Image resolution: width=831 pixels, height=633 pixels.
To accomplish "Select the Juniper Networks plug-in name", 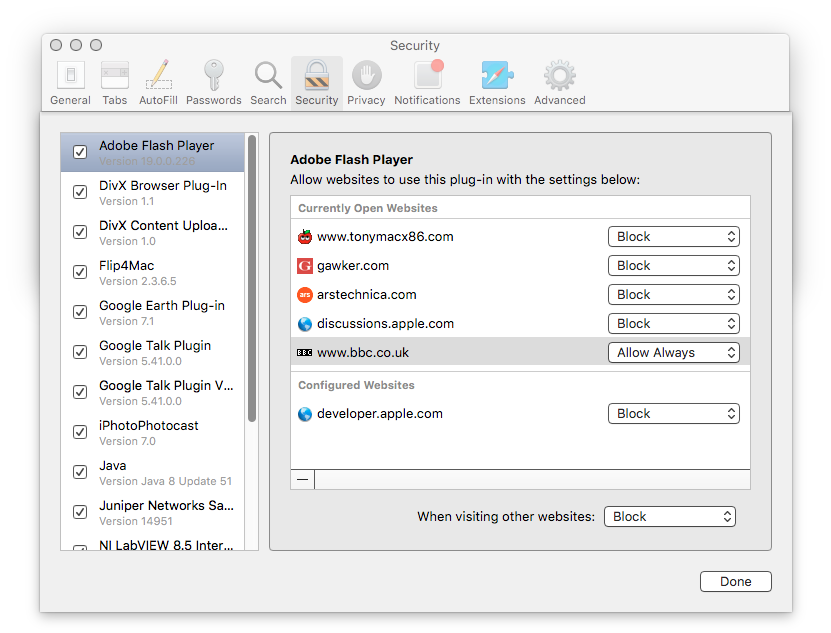I will coord(166,506).
